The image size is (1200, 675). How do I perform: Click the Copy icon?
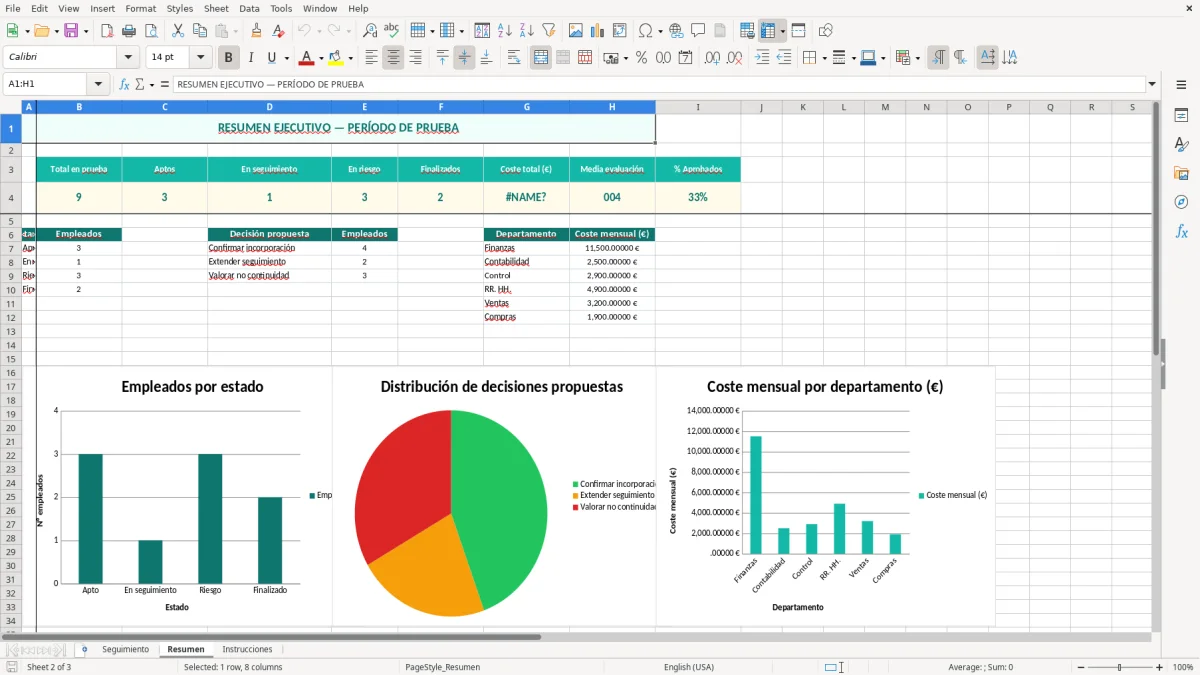pyautogui.click(x=200, y=31)
